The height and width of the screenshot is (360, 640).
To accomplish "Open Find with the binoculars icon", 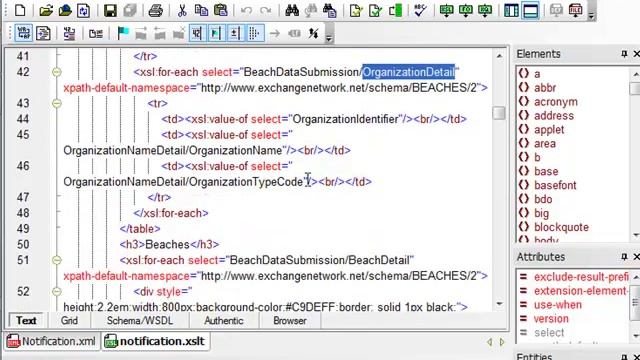I will pos(292,10).
